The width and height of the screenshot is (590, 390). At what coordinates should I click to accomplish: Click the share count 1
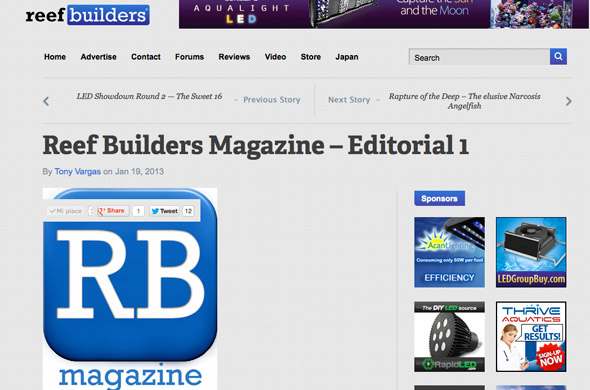coord(138,211)
